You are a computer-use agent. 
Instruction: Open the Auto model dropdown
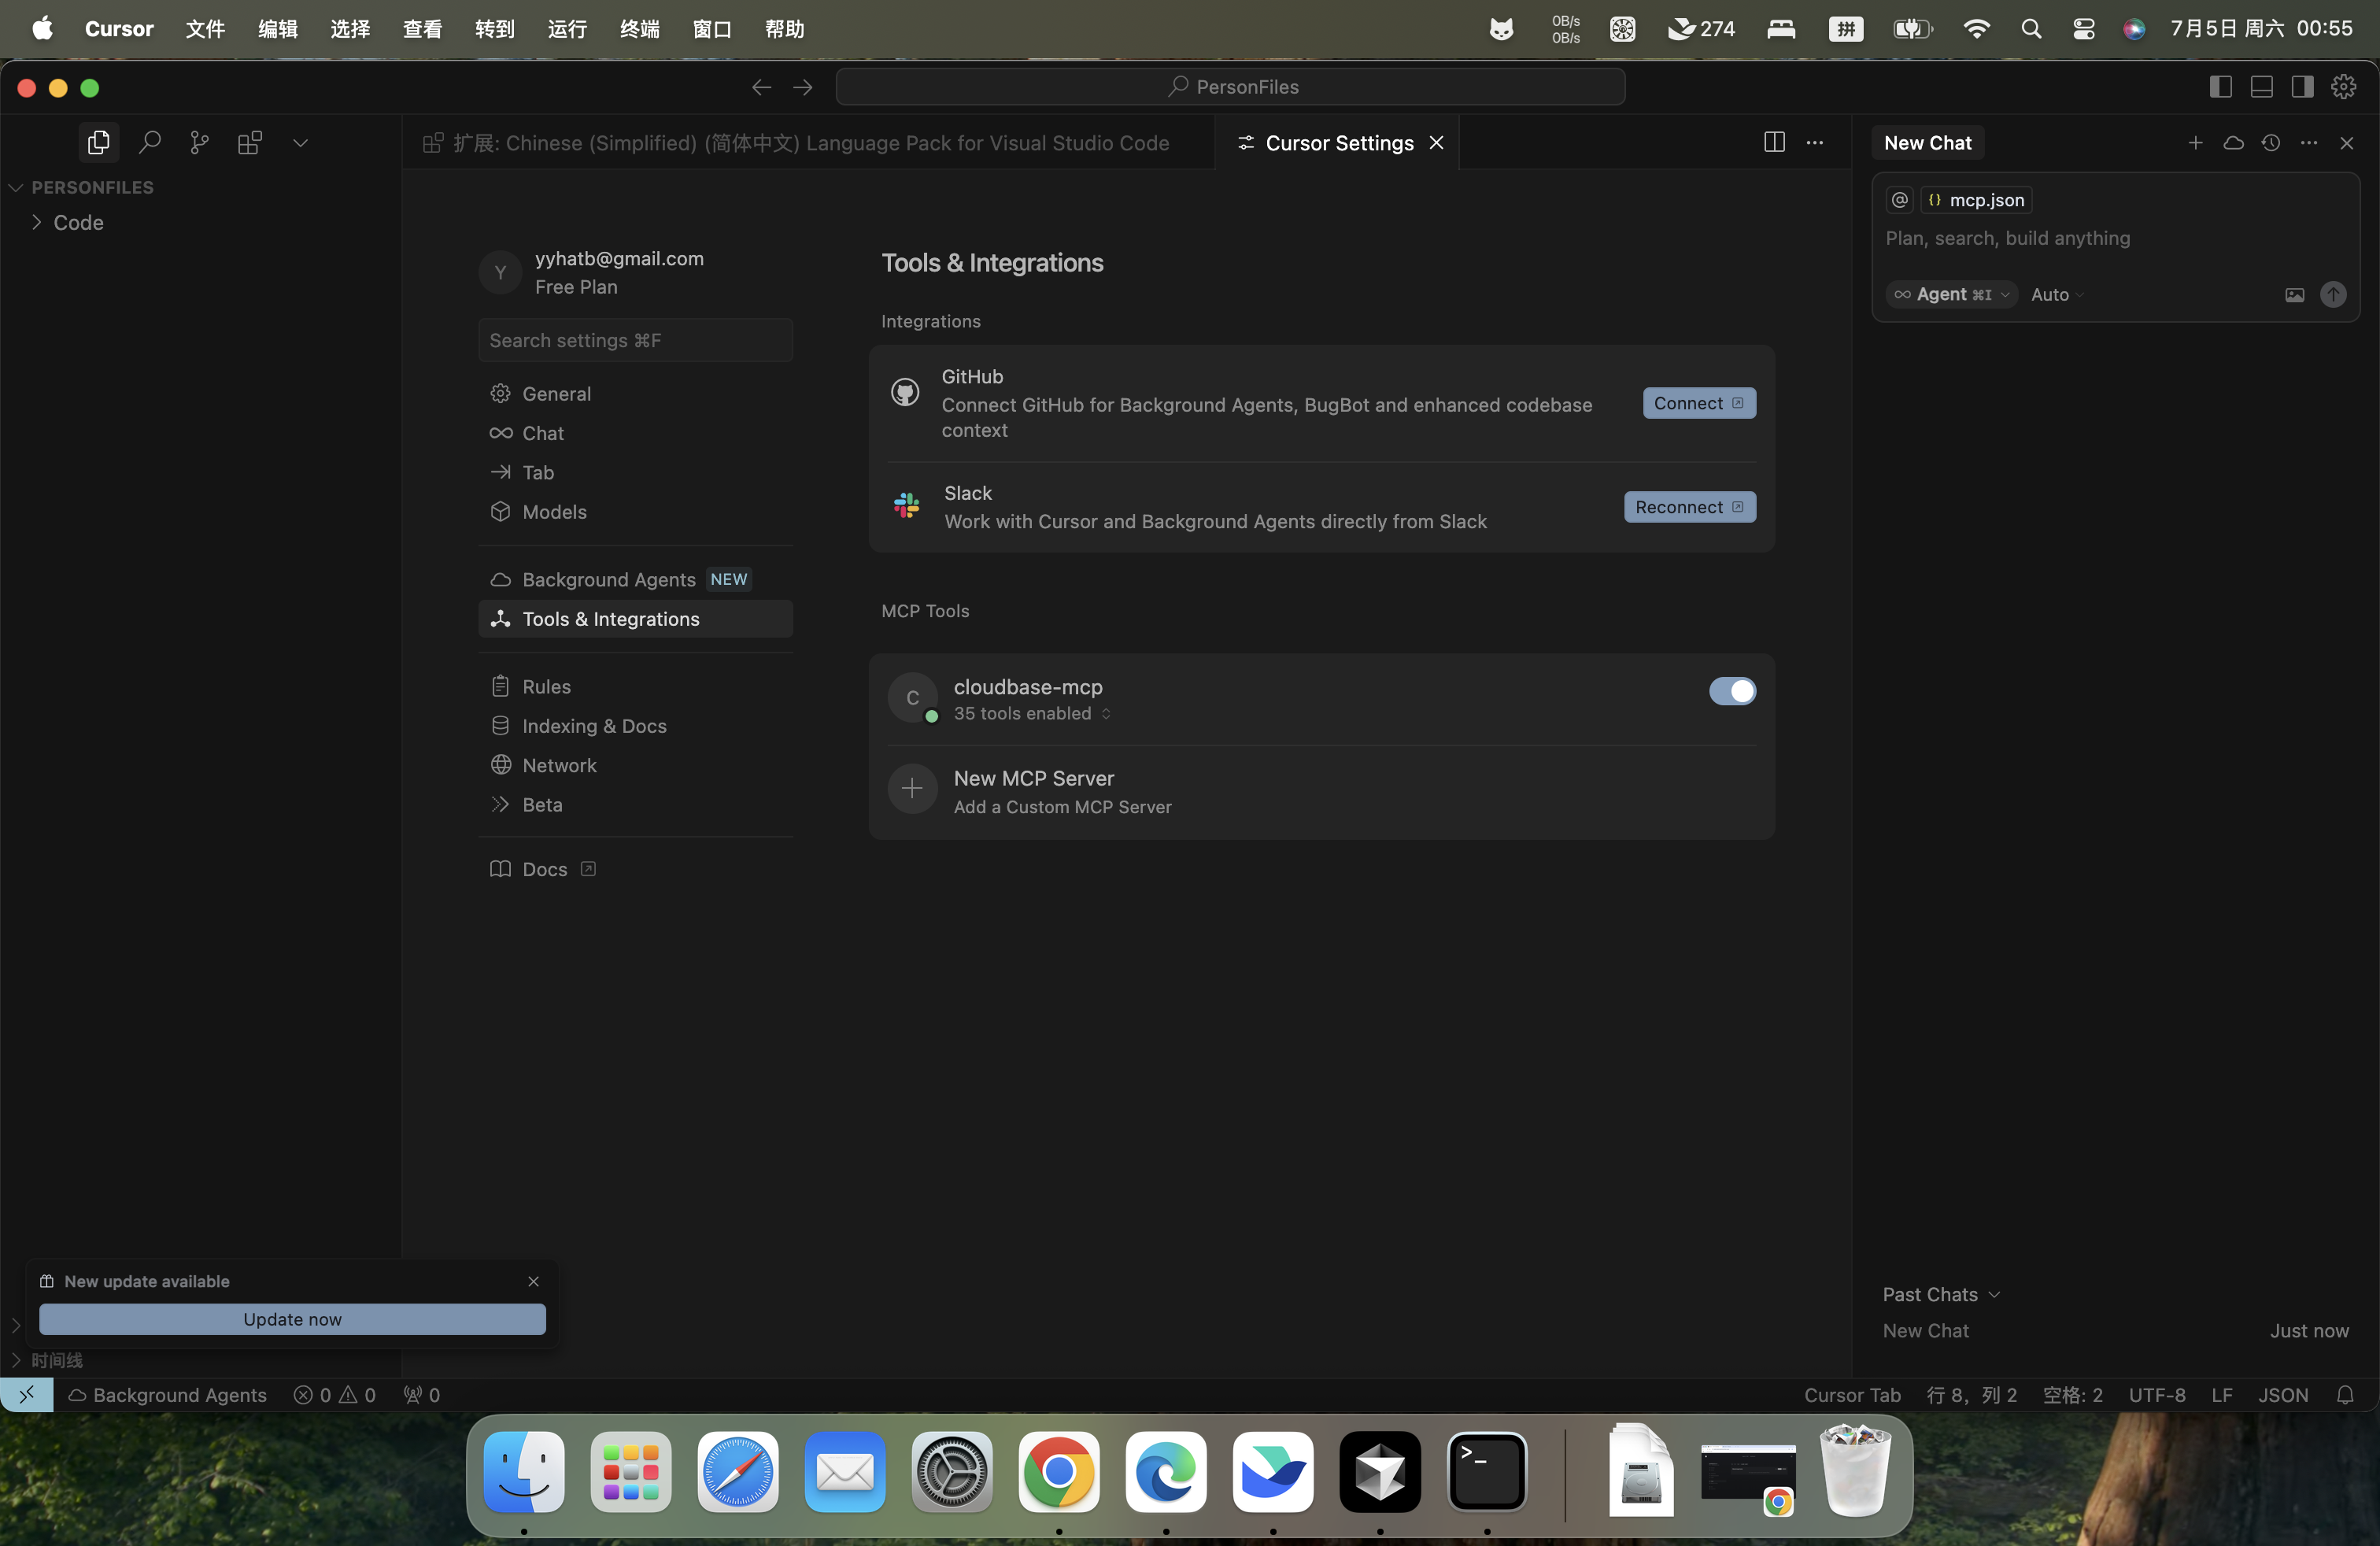pyautogui.click(x=2057, y=295)
